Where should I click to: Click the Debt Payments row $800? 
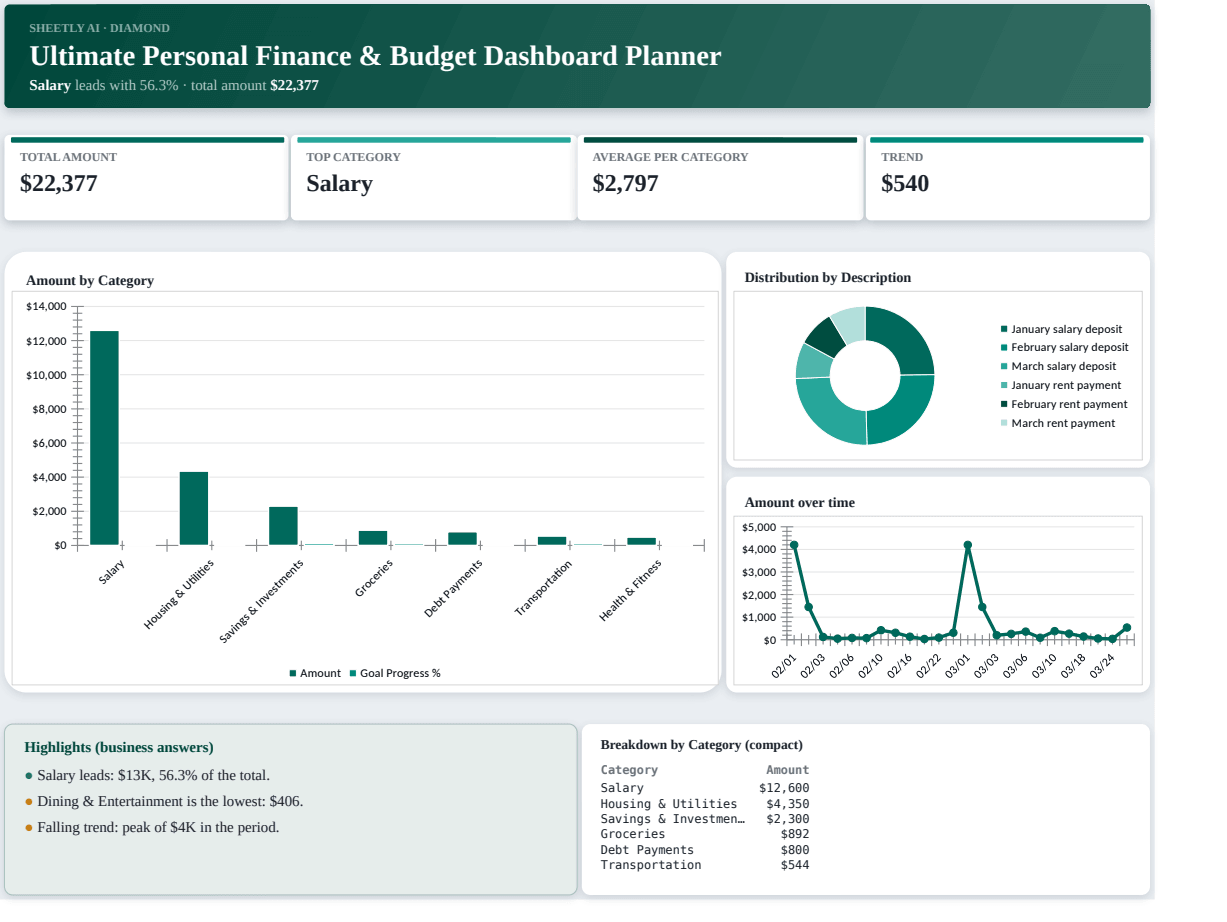pyautogui.click(x=705, y=850)
